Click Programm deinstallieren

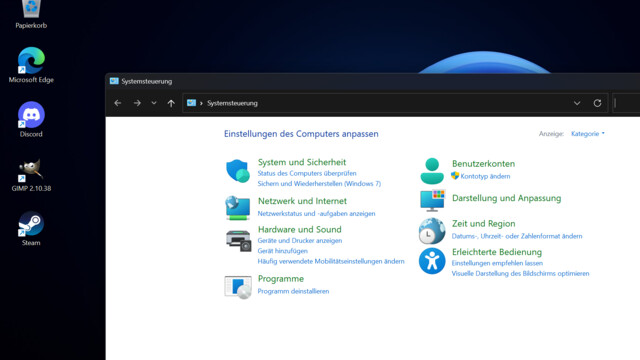(293, 291)
